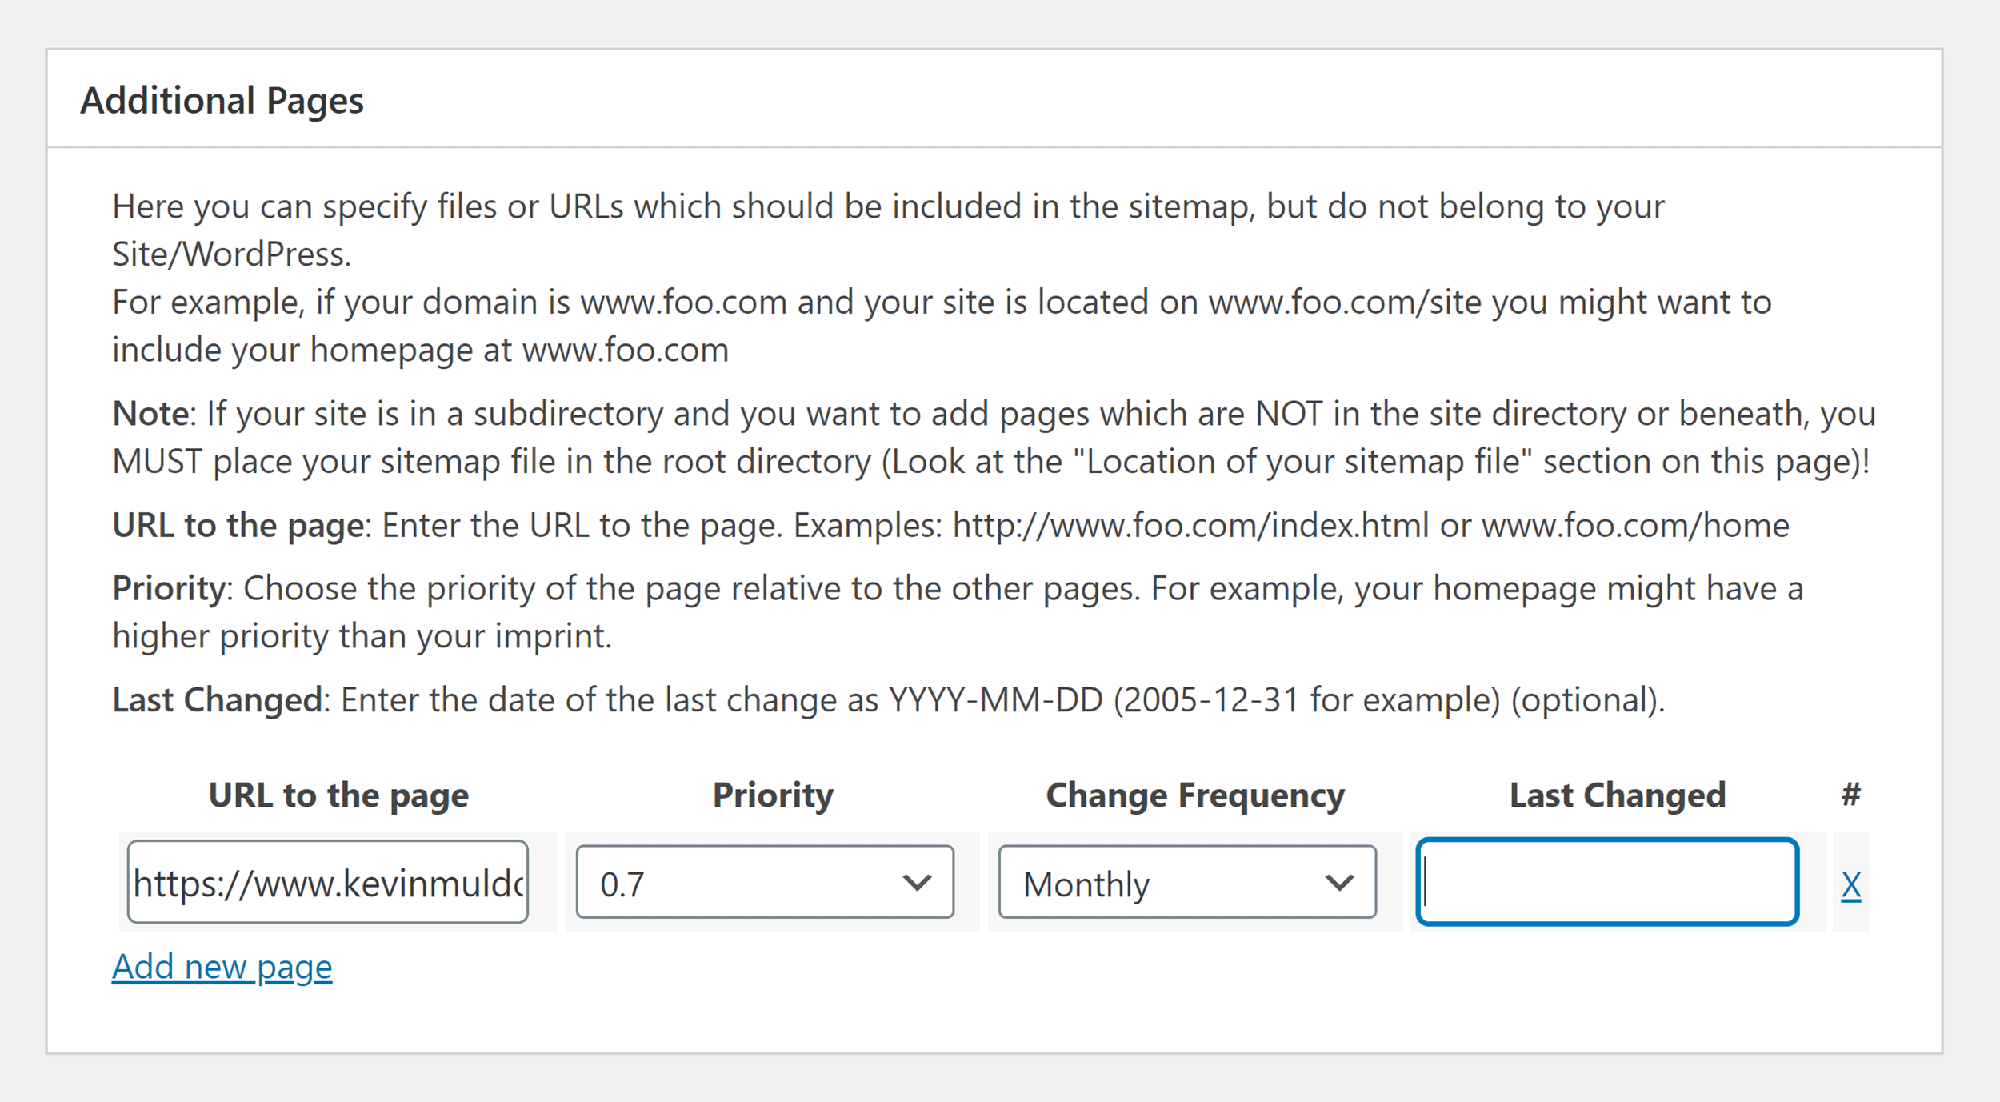The height and width of the screenshot is (1102, 2000).
Task: Click the Last Changed column header
Action: coord(1617,795)
